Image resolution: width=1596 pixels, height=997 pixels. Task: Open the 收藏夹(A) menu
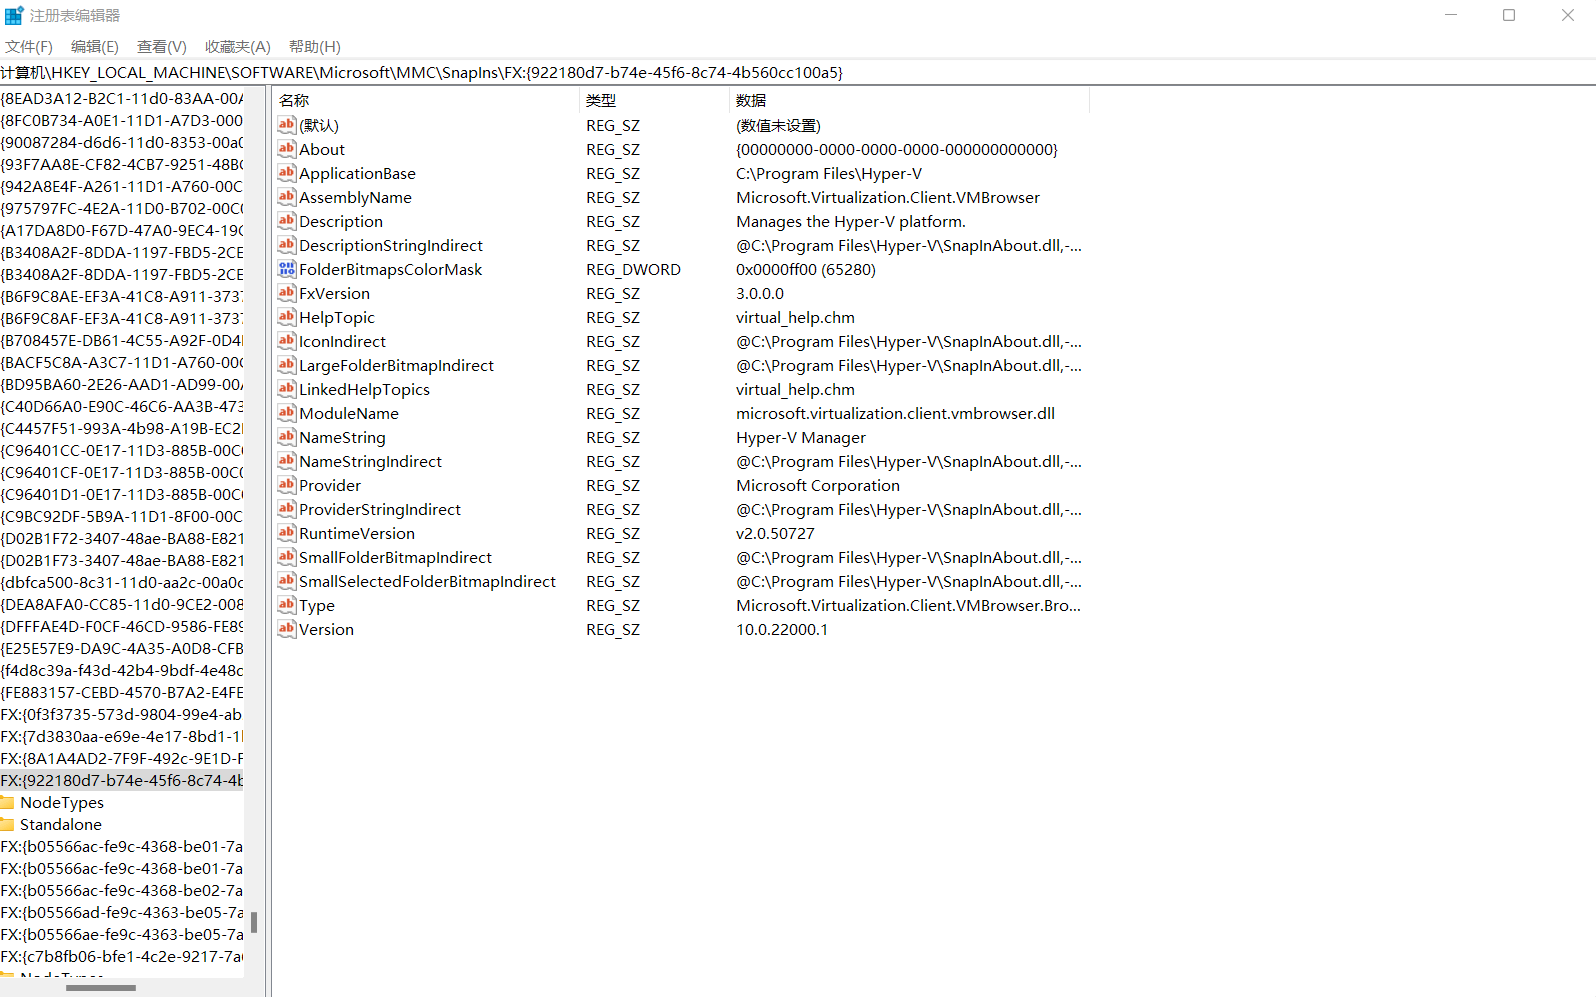pos(238,47)
